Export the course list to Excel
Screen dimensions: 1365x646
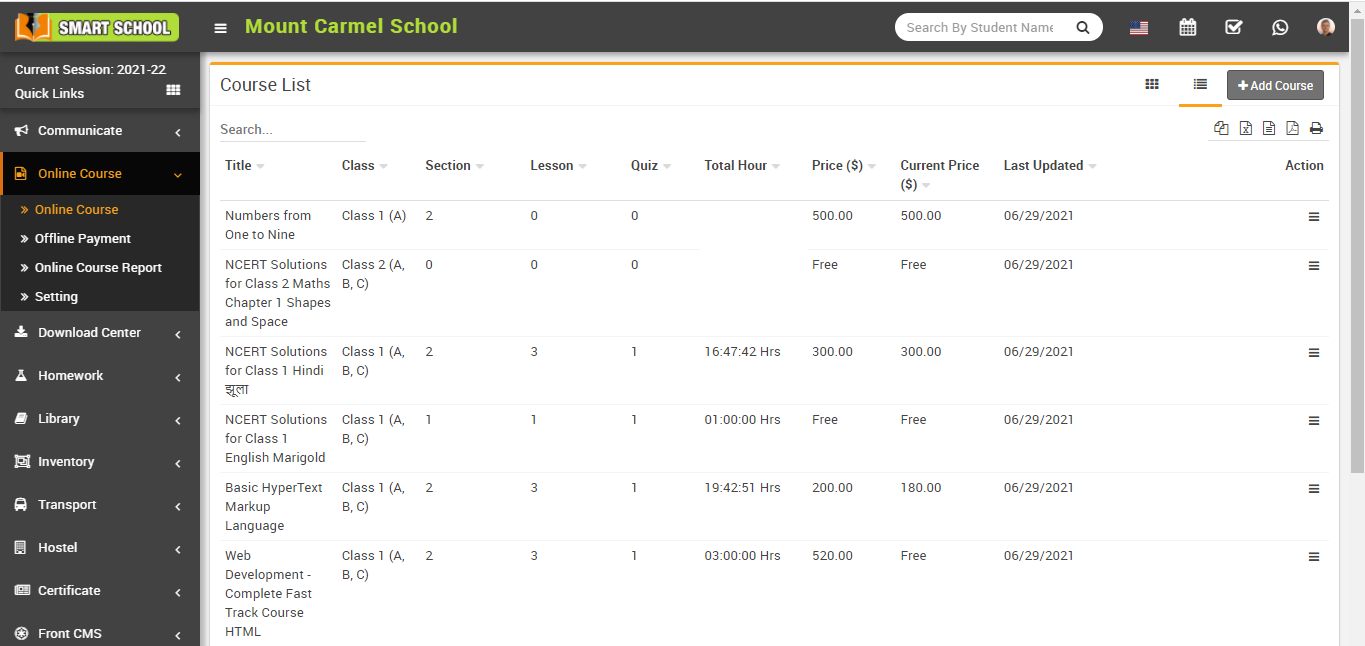tap(1245, 128)
